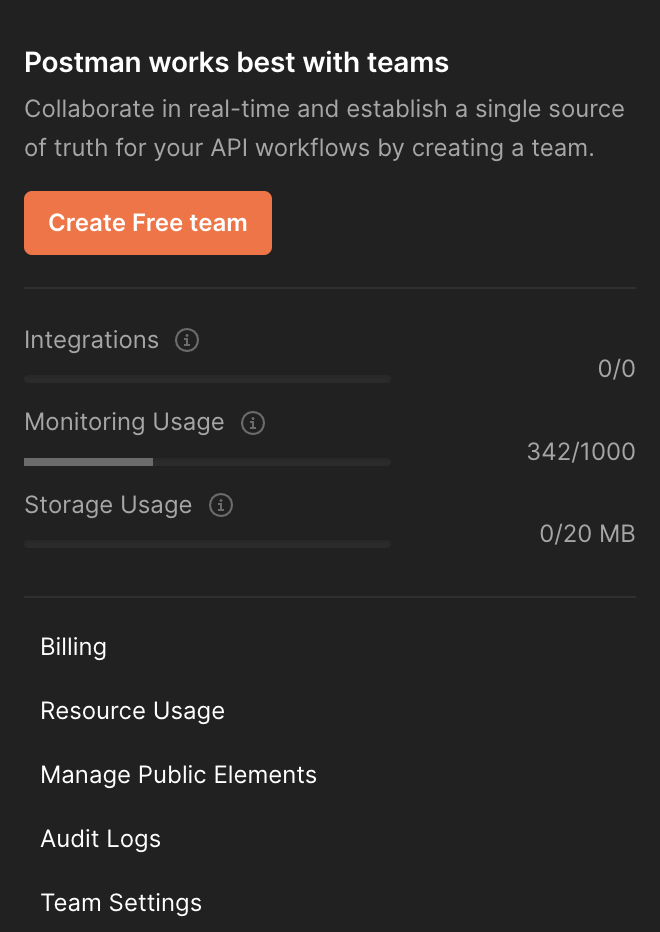Click the 342/1000 monitoring usage count

click(x=581, y=452)
